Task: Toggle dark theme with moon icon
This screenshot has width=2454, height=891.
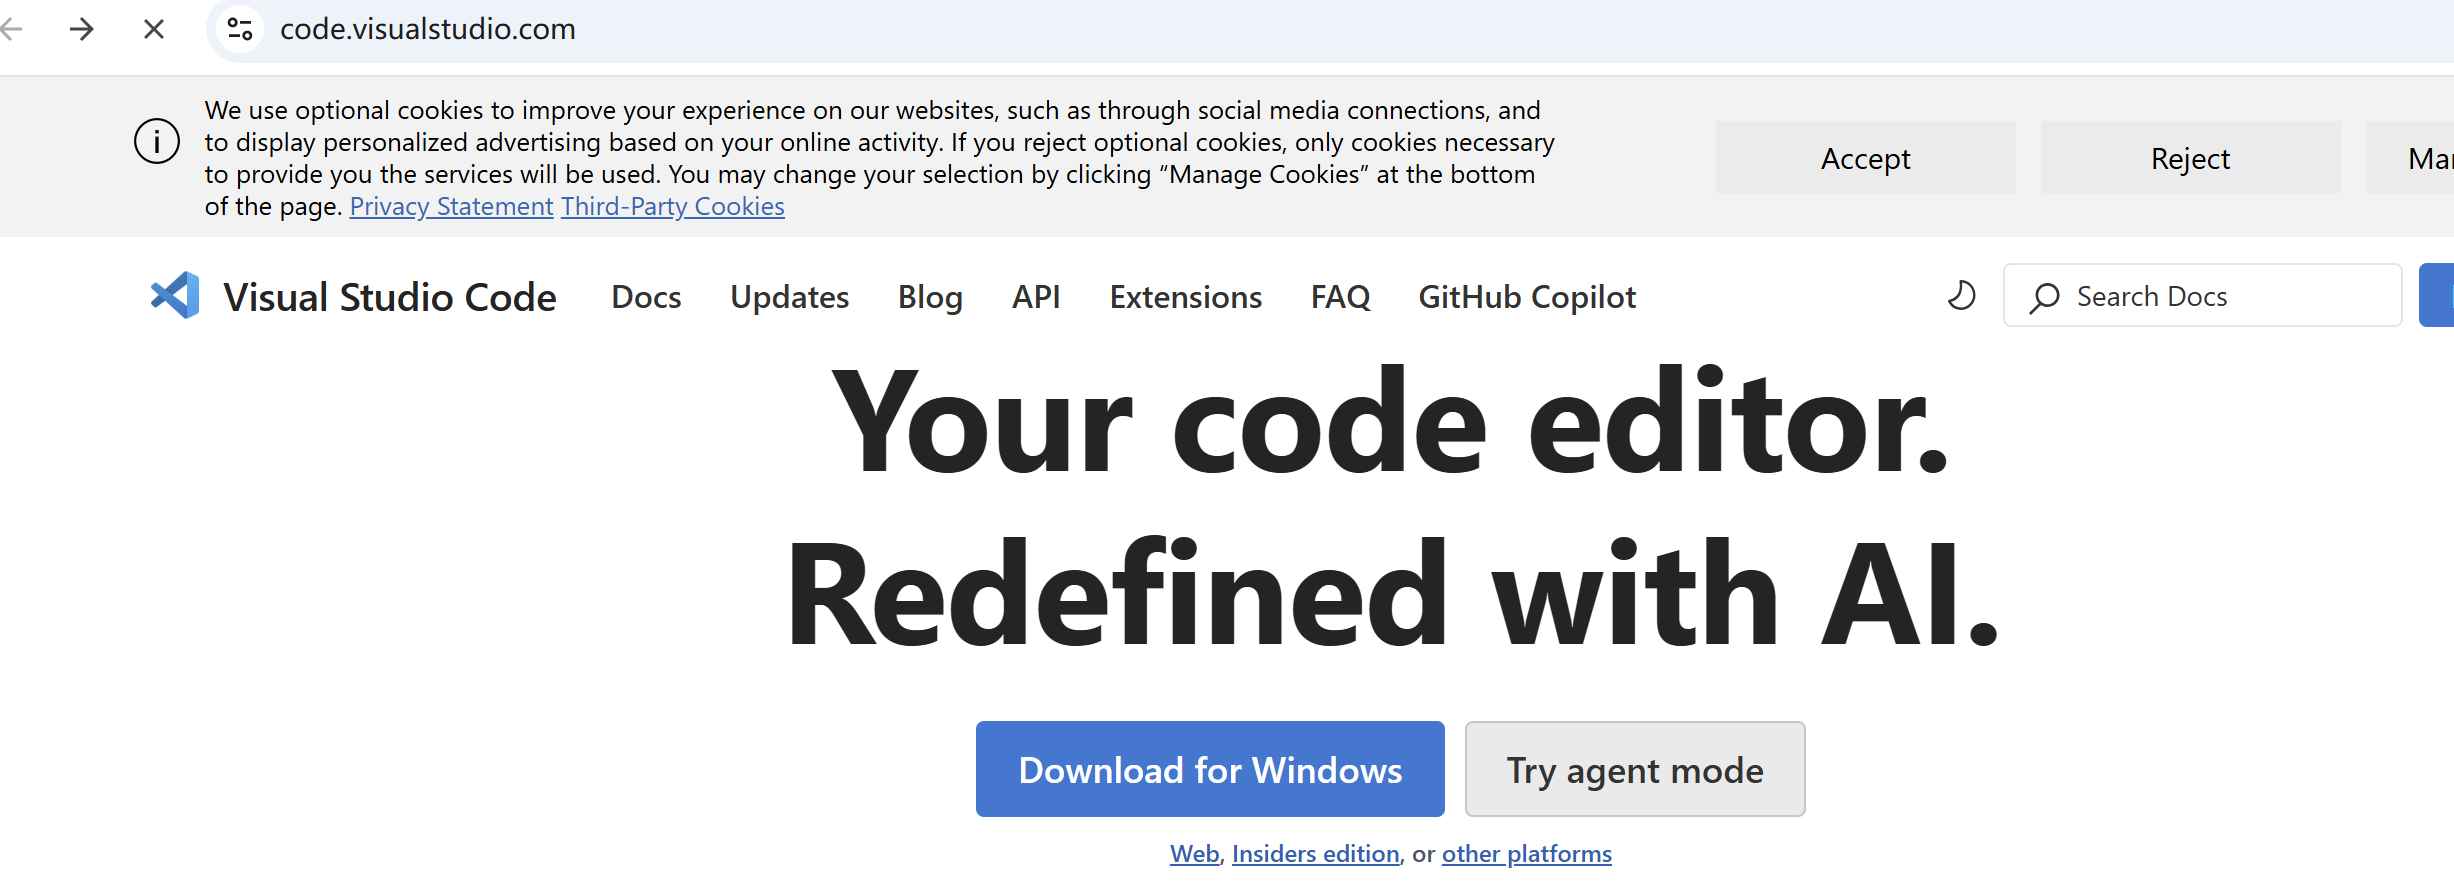Action: [1961, 295]
